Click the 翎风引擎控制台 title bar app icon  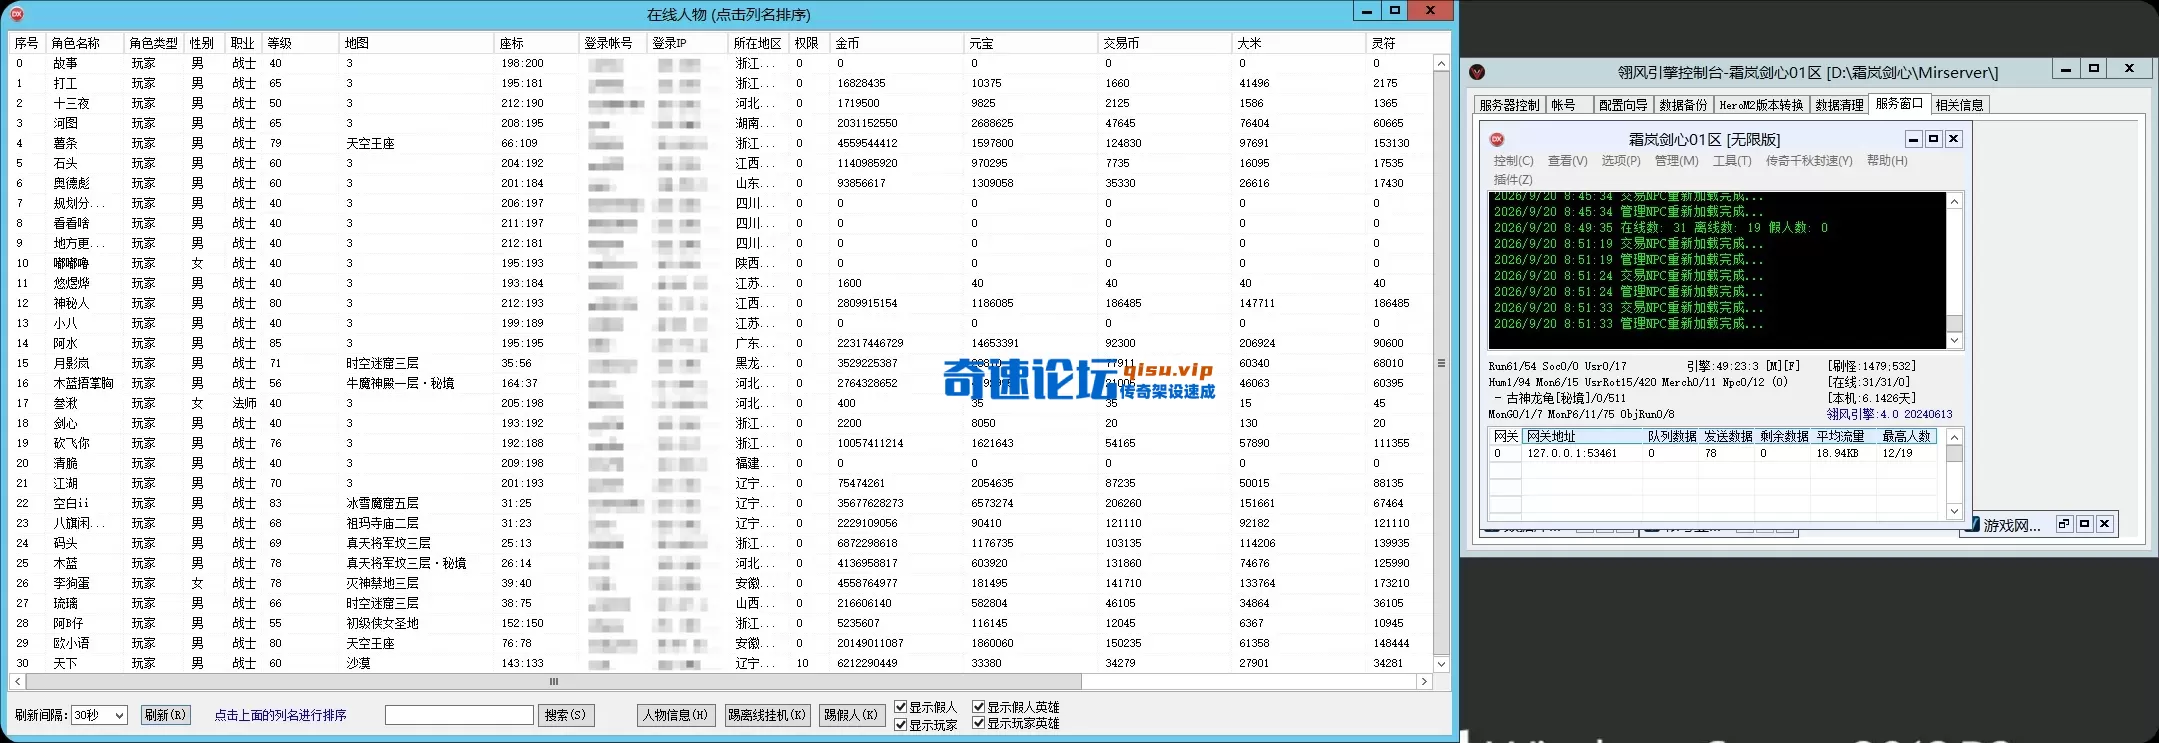point(1477,72)
